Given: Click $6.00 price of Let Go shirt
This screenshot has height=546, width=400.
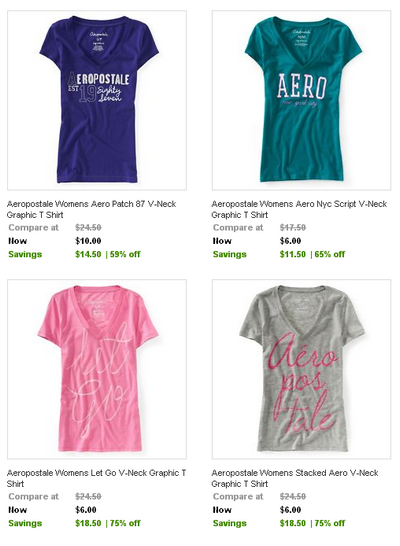Looking at the screenshot, I should pyautogui.click(x=86, y=510).
